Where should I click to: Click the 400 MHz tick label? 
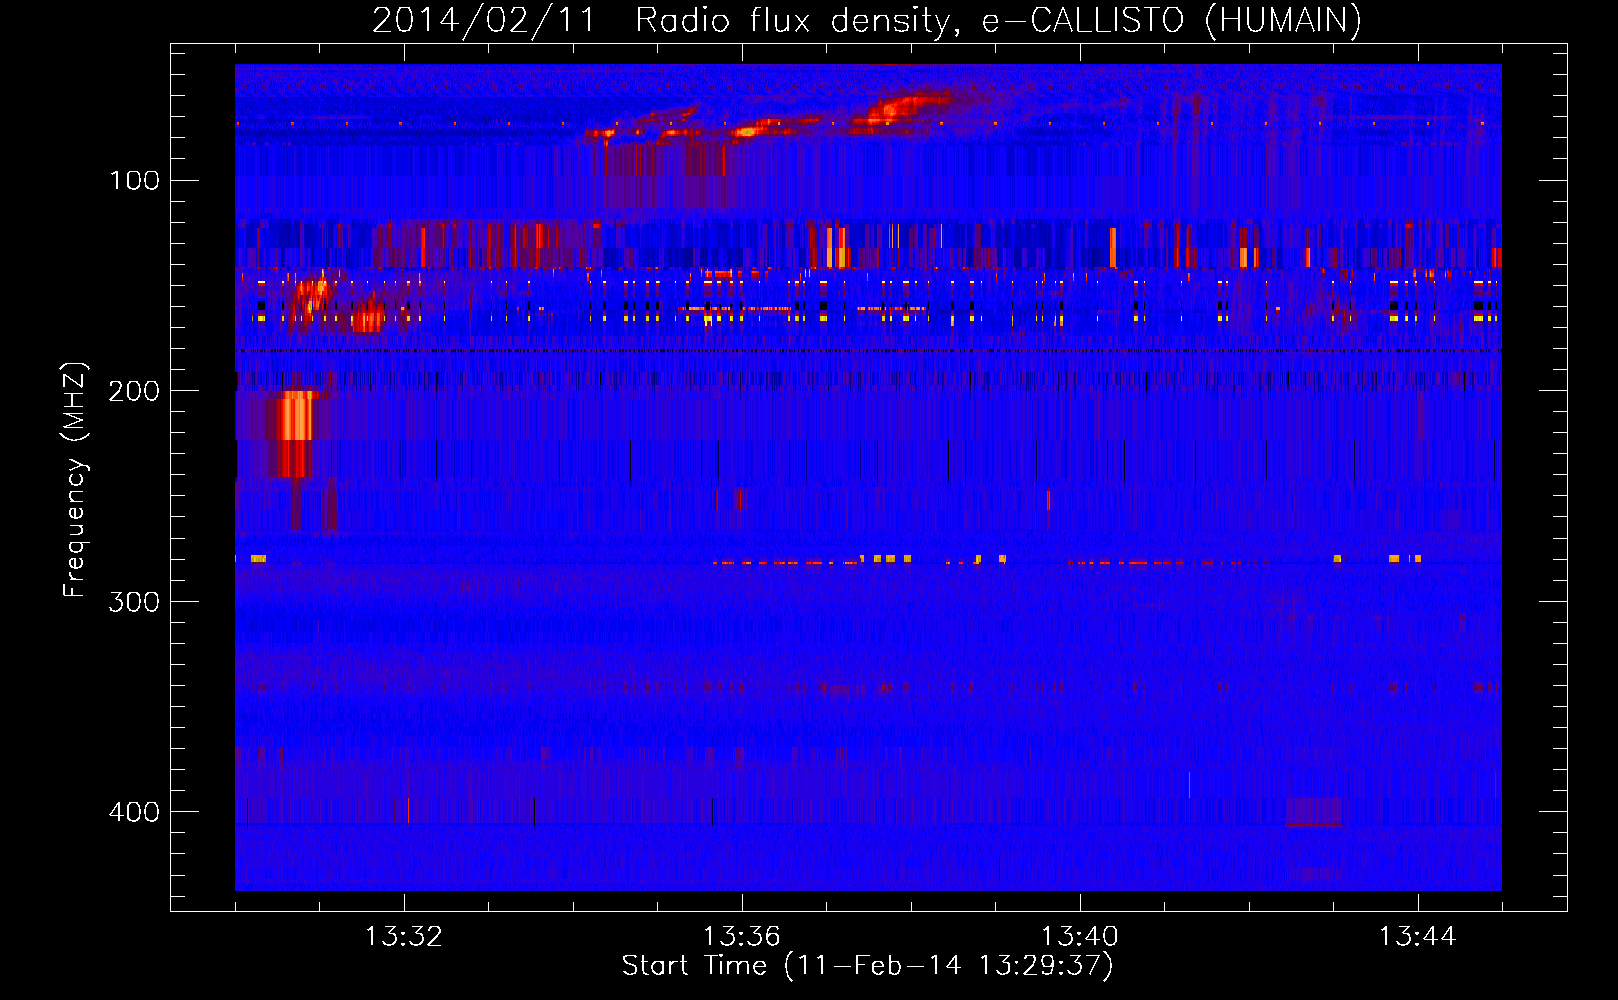click(135, 812)
